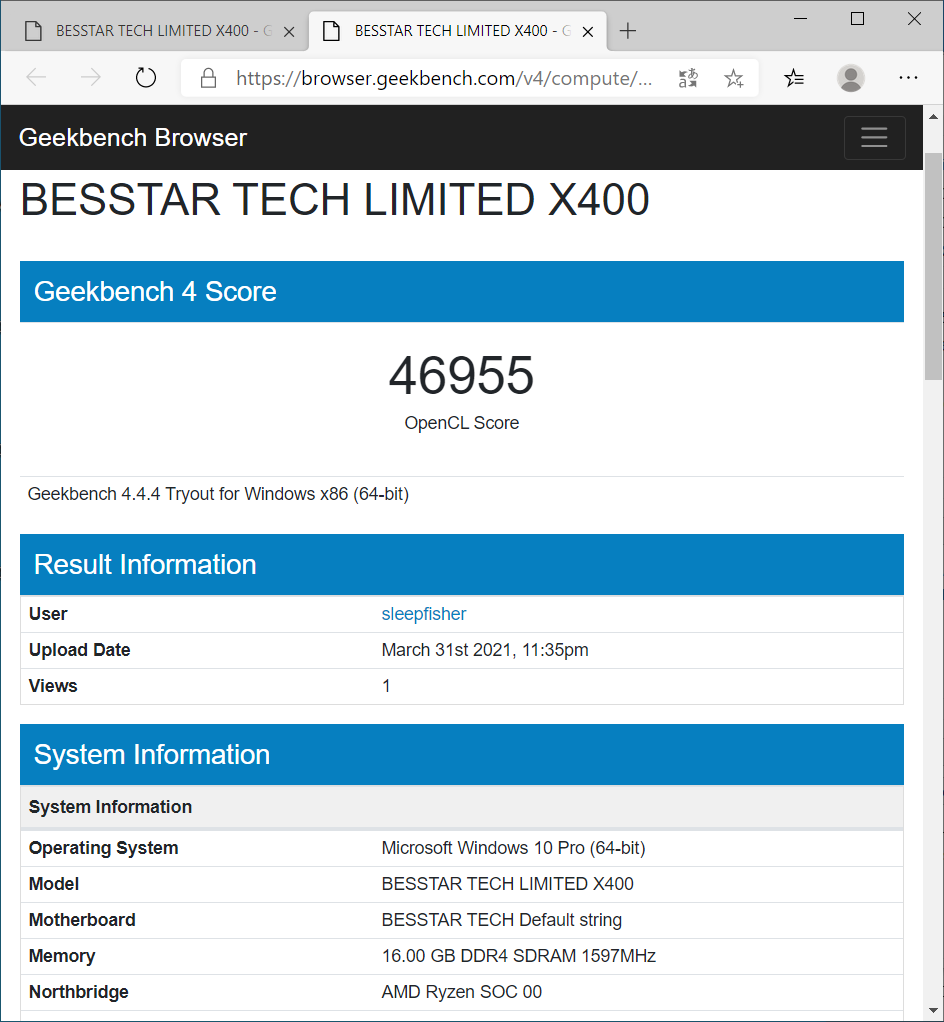Screen dimensions: 944x1022
Task: Open the sleepfisher user profile link
Action: (x=424, y=614)
